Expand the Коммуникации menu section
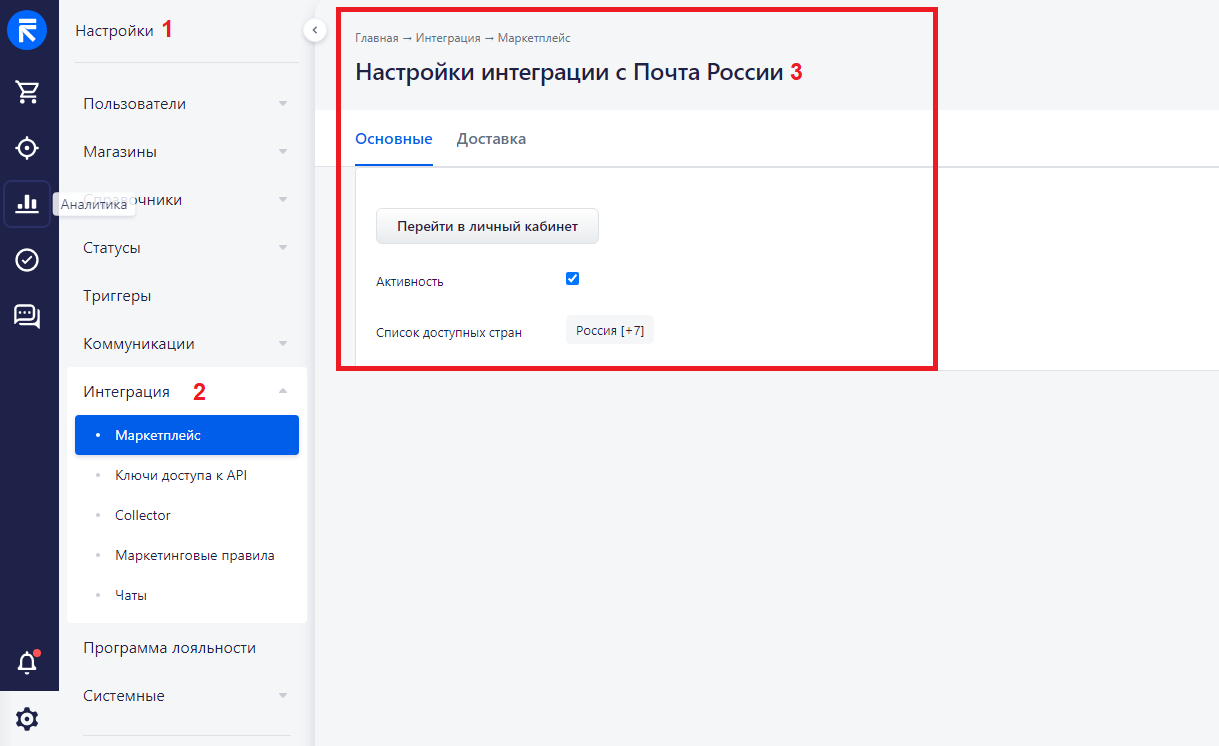Image resolution: width=1219 pixels, height=746 pixels. click(x=186, y=344)
